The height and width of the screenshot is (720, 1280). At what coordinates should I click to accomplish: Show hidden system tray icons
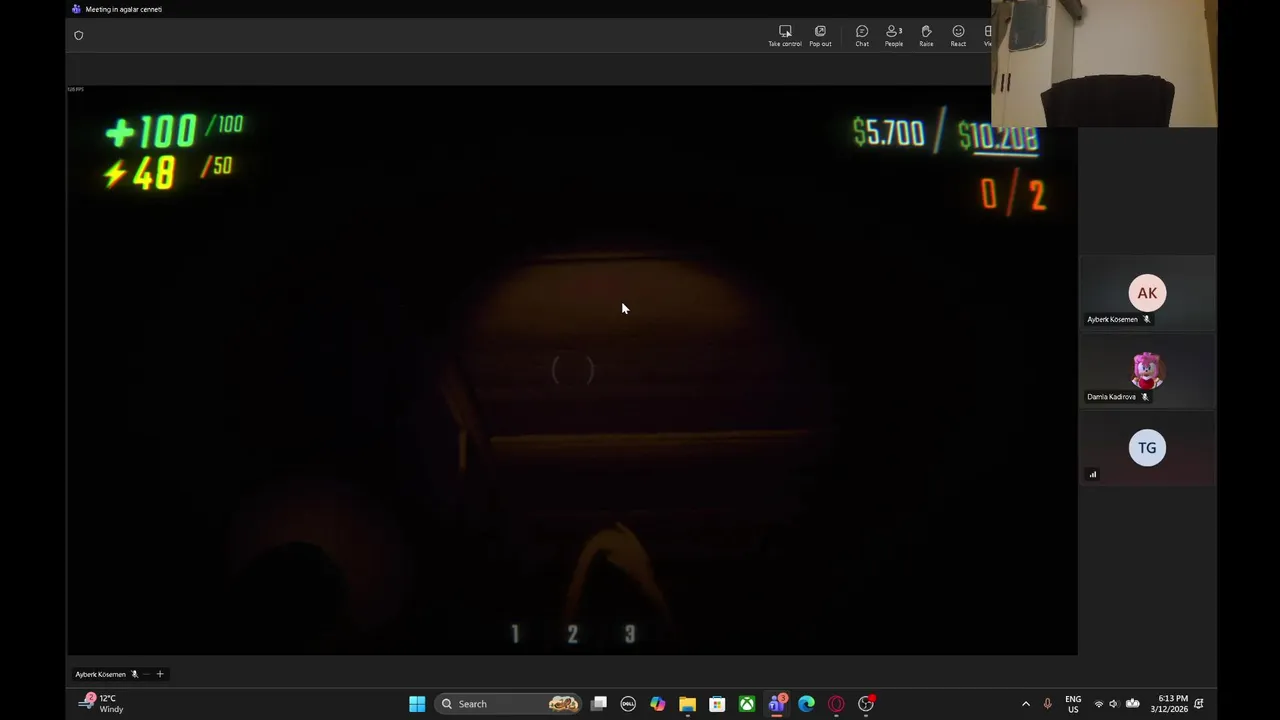tap(1025, 704)
